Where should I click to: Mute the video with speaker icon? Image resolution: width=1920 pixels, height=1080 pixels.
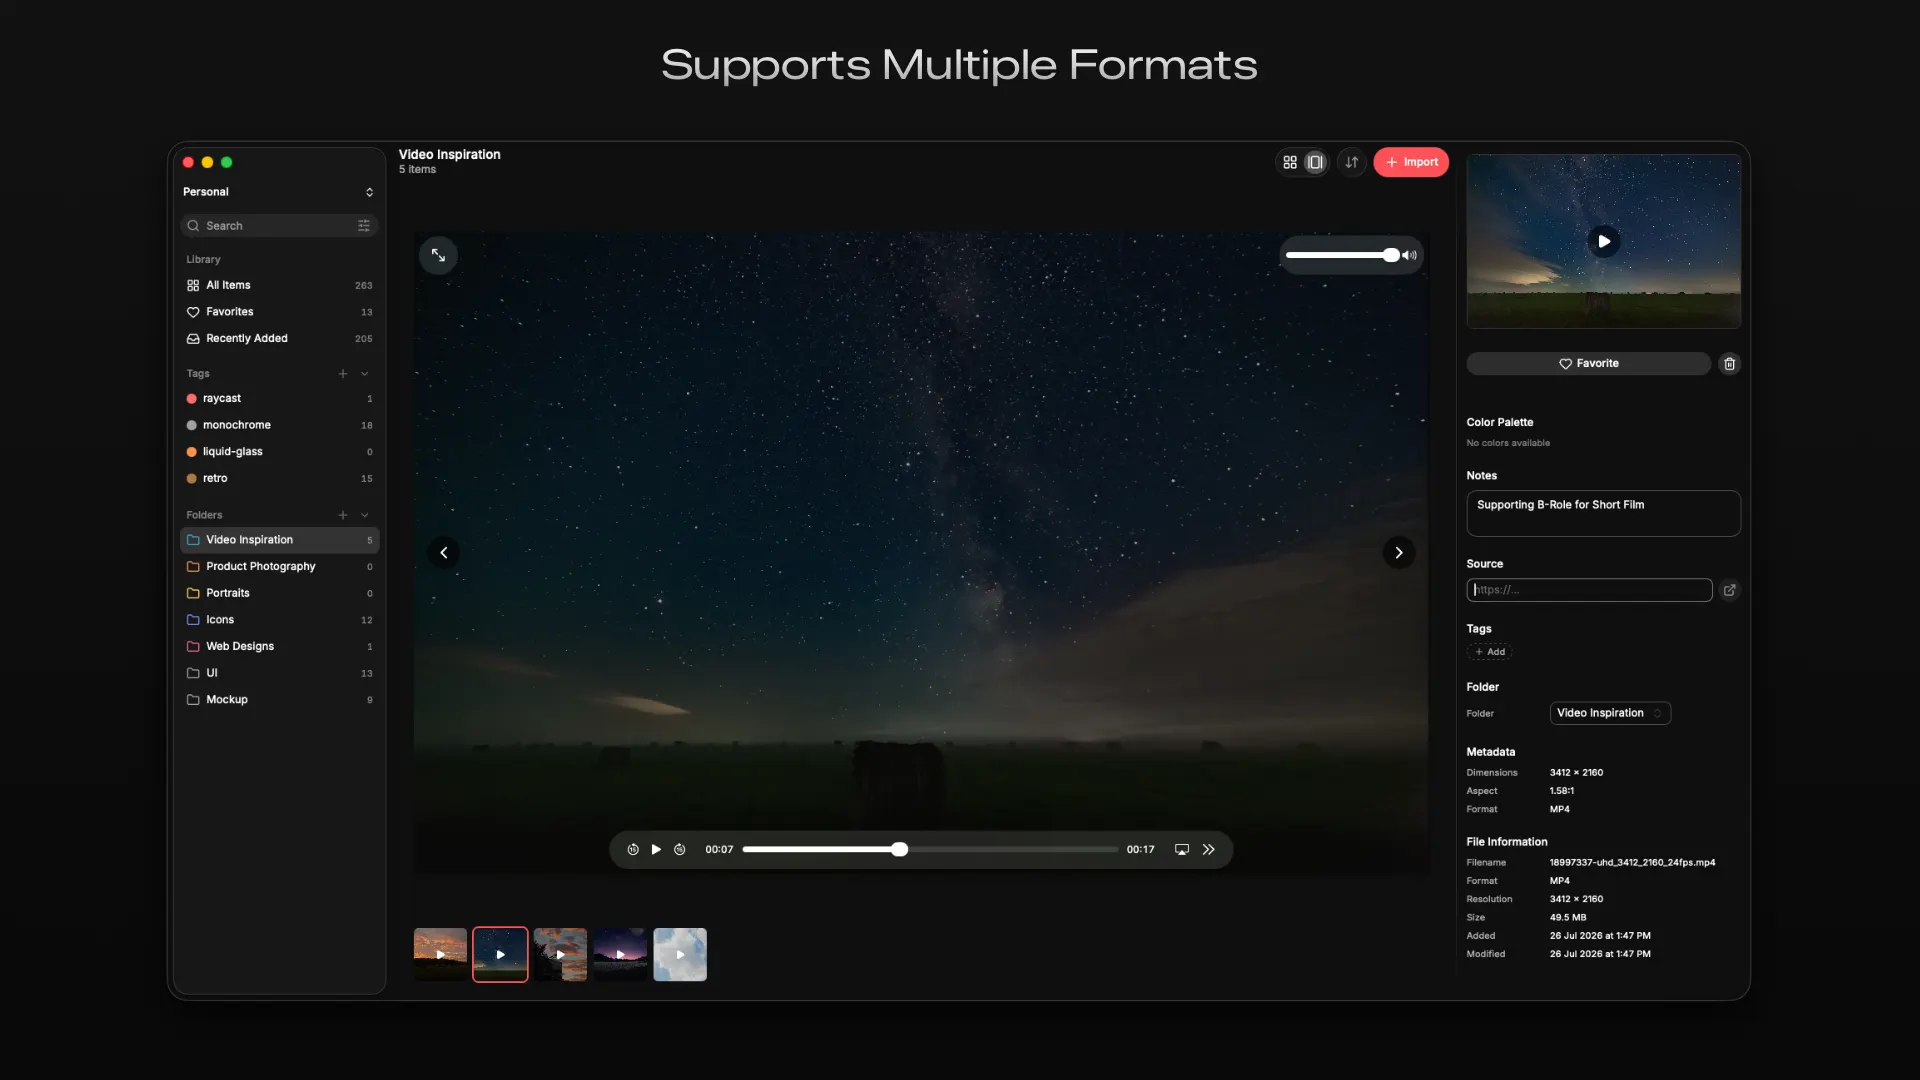point(1410,256)
